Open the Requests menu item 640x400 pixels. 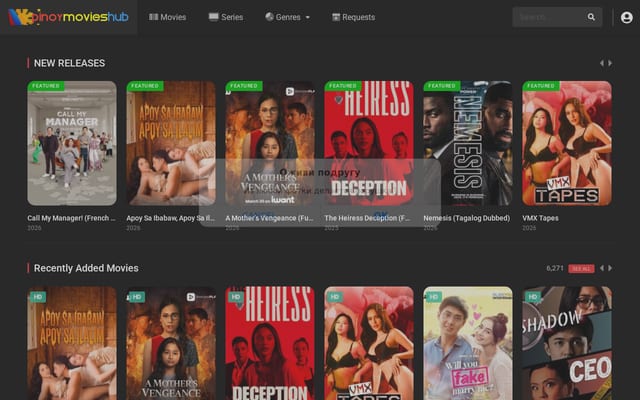(353, 17)
